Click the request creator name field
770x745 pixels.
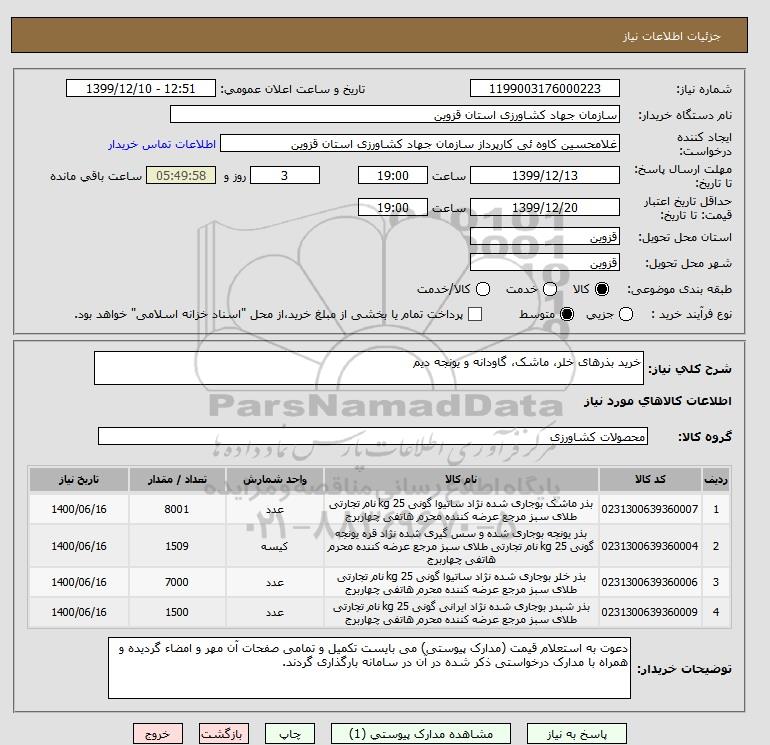click(420, 143)
